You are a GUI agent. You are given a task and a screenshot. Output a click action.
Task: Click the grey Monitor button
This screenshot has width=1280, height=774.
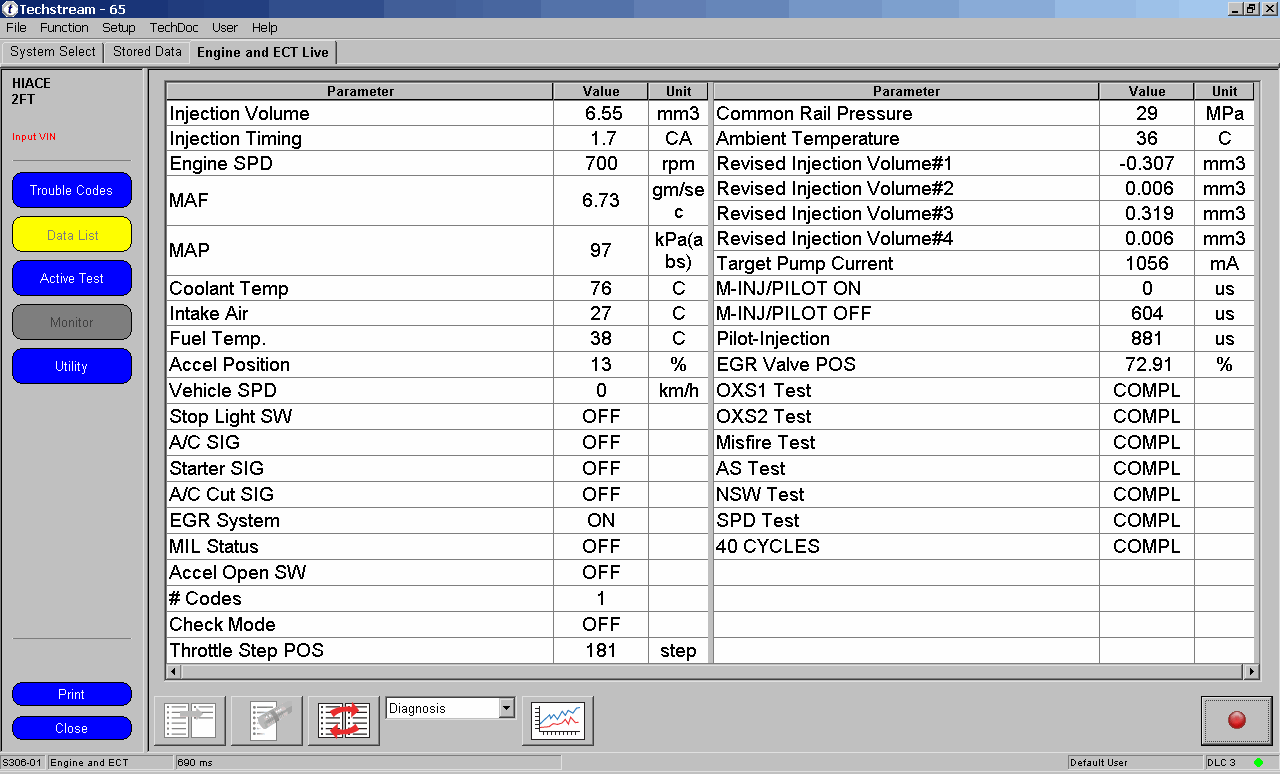[x=72, y=322]
